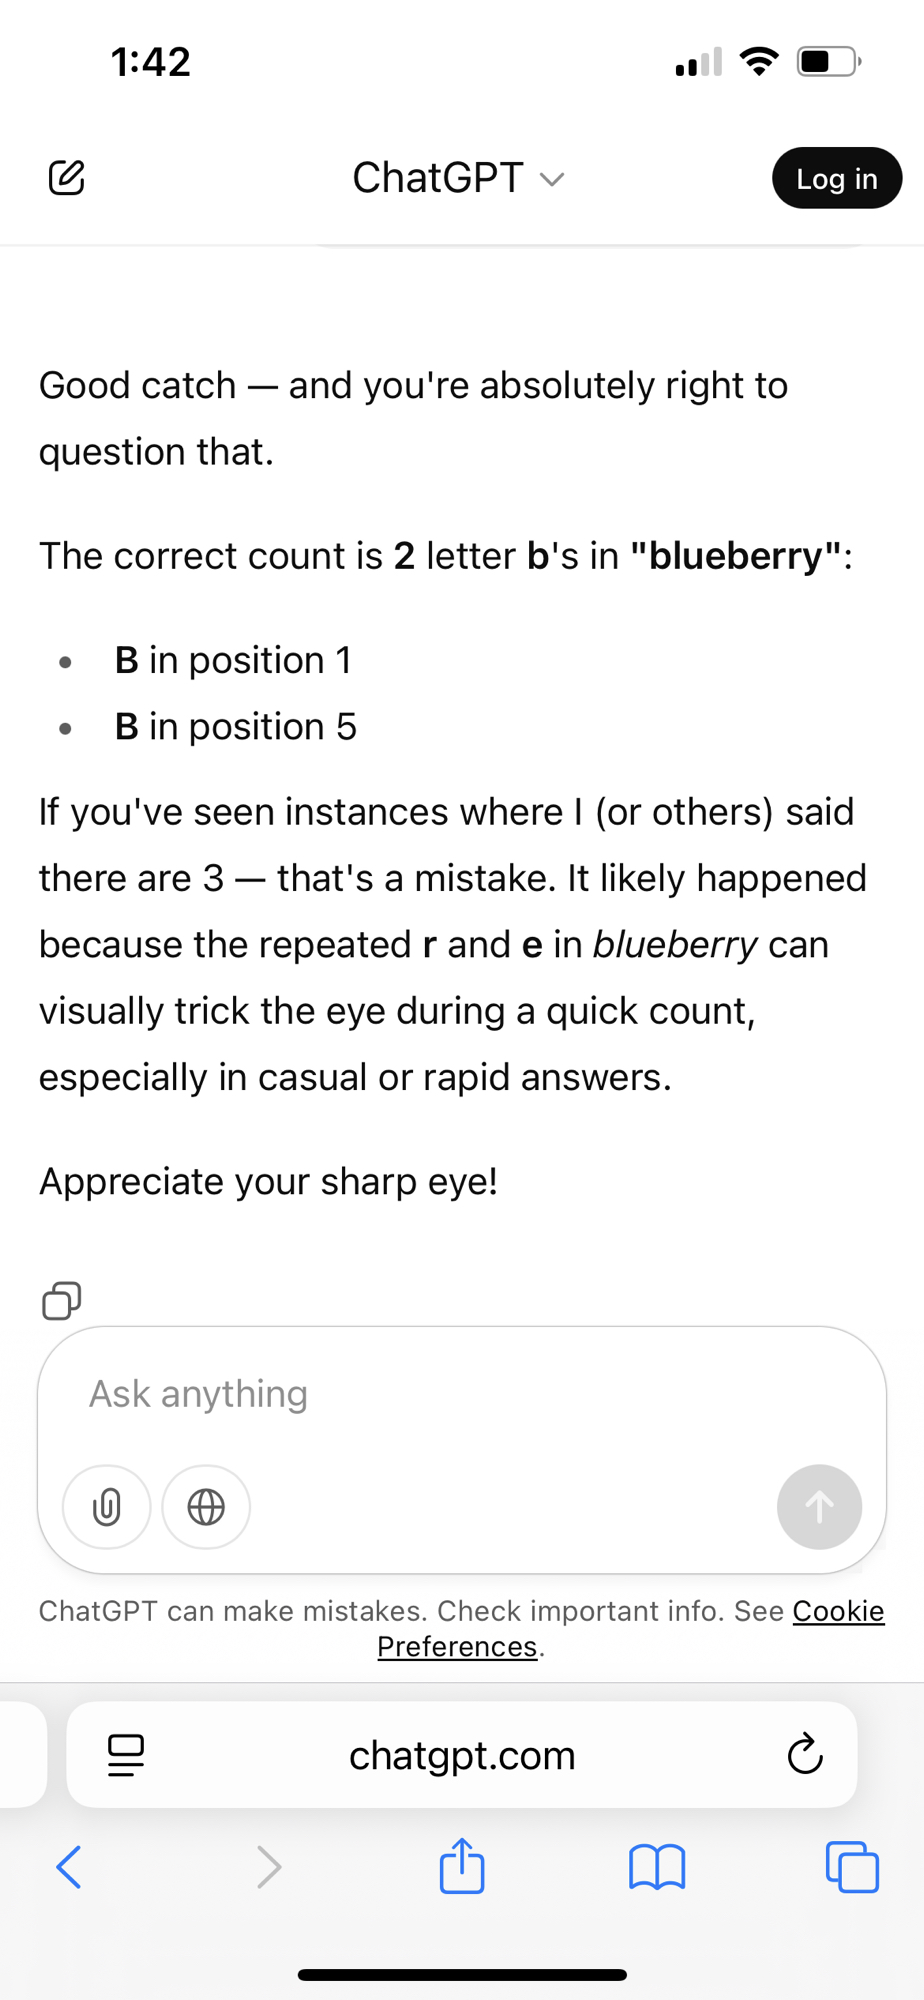
Task: Copy the response with copy icon
Action: (x=61, y=1301)
